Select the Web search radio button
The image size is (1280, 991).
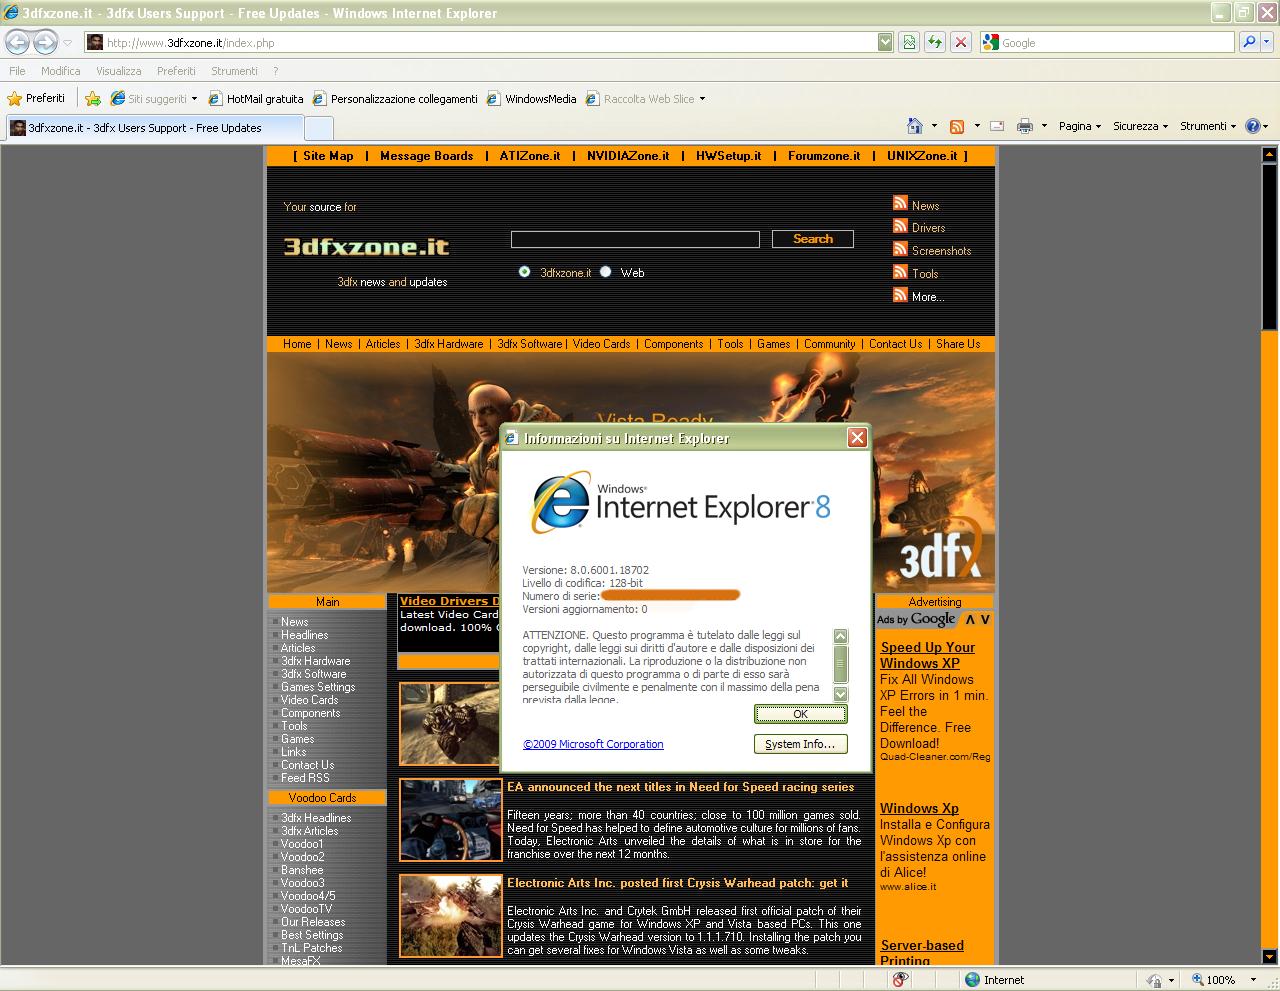(605, 272)
